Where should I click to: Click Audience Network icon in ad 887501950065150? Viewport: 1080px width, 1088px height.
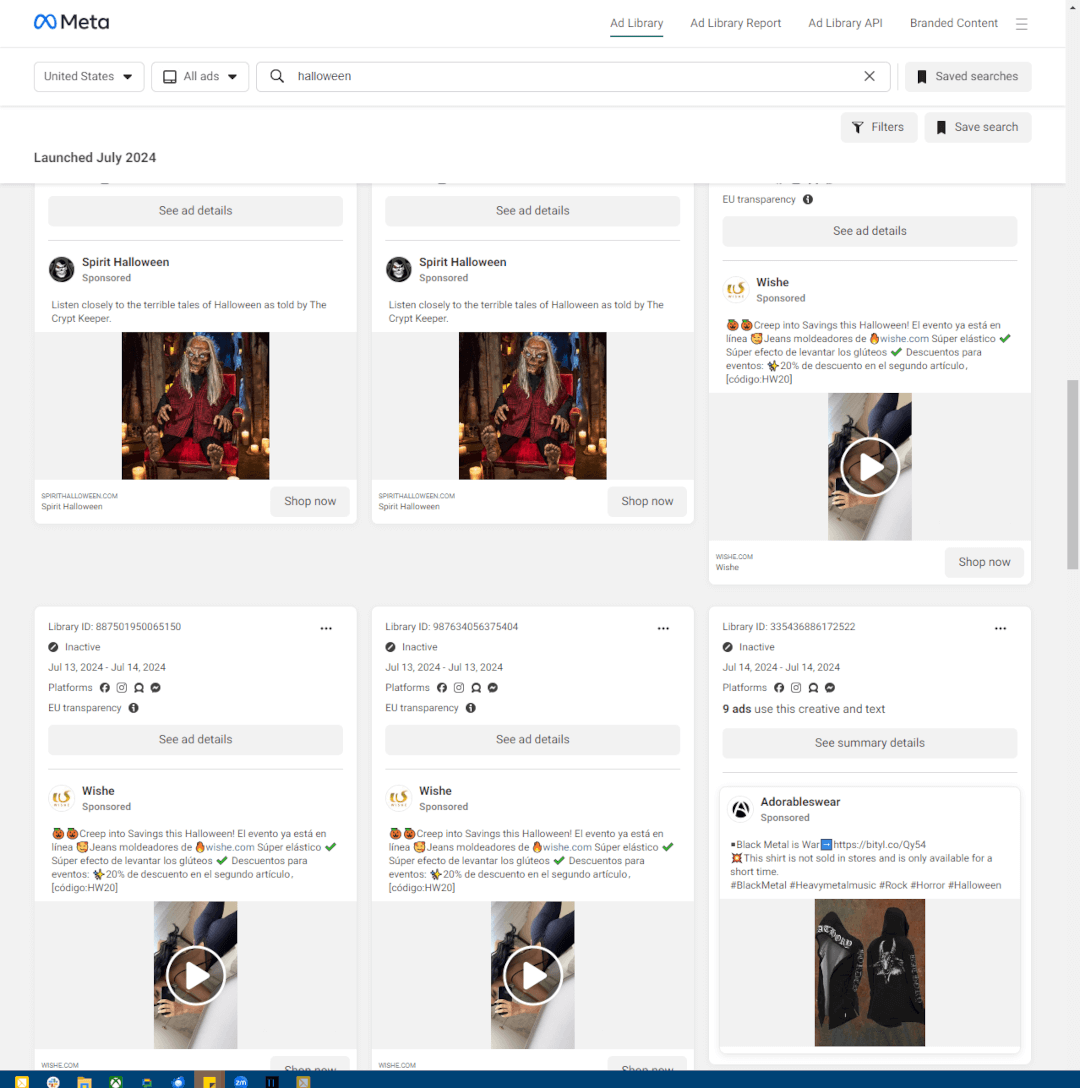point(139,688)
